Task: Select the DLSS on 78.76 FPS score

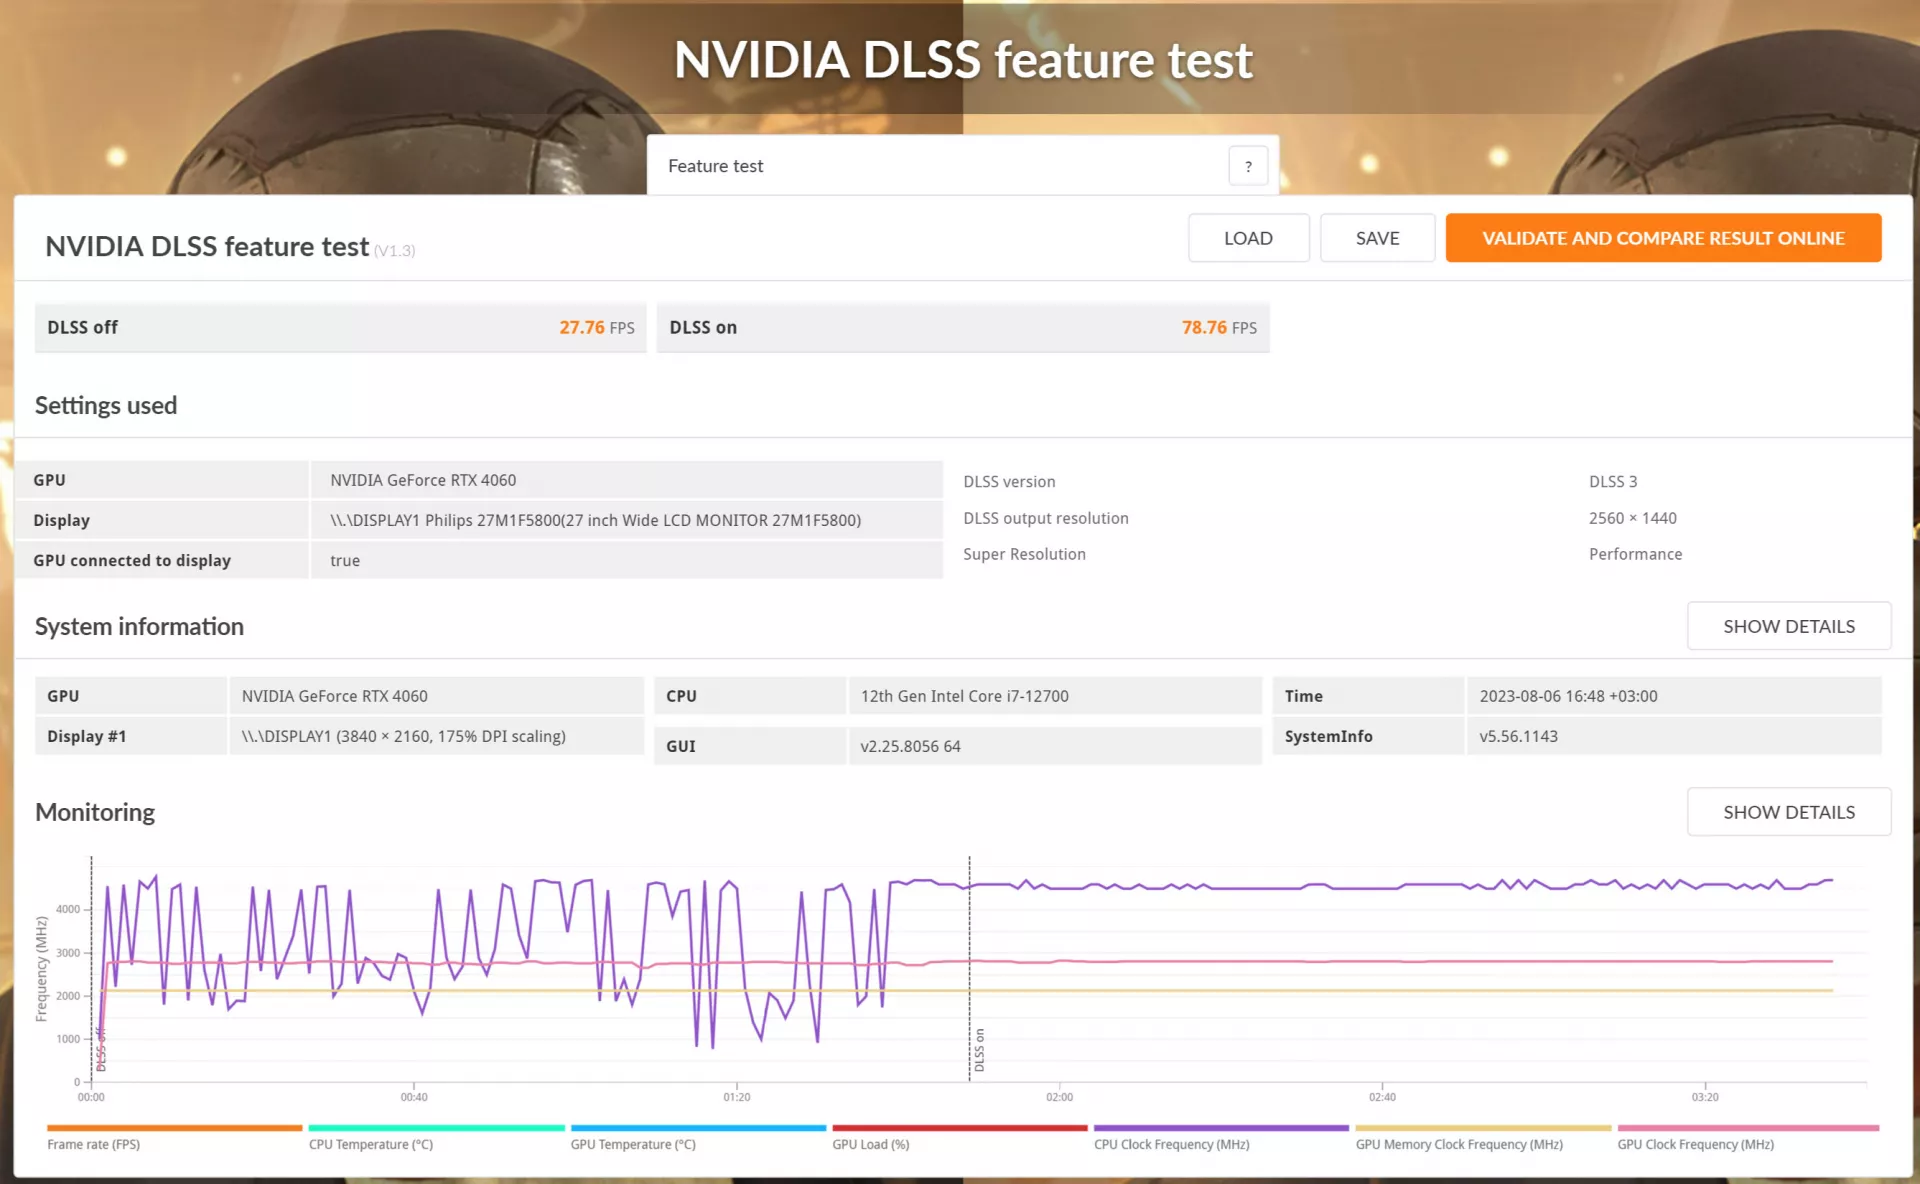Action: pyautogui.click(x=963, y=327)
